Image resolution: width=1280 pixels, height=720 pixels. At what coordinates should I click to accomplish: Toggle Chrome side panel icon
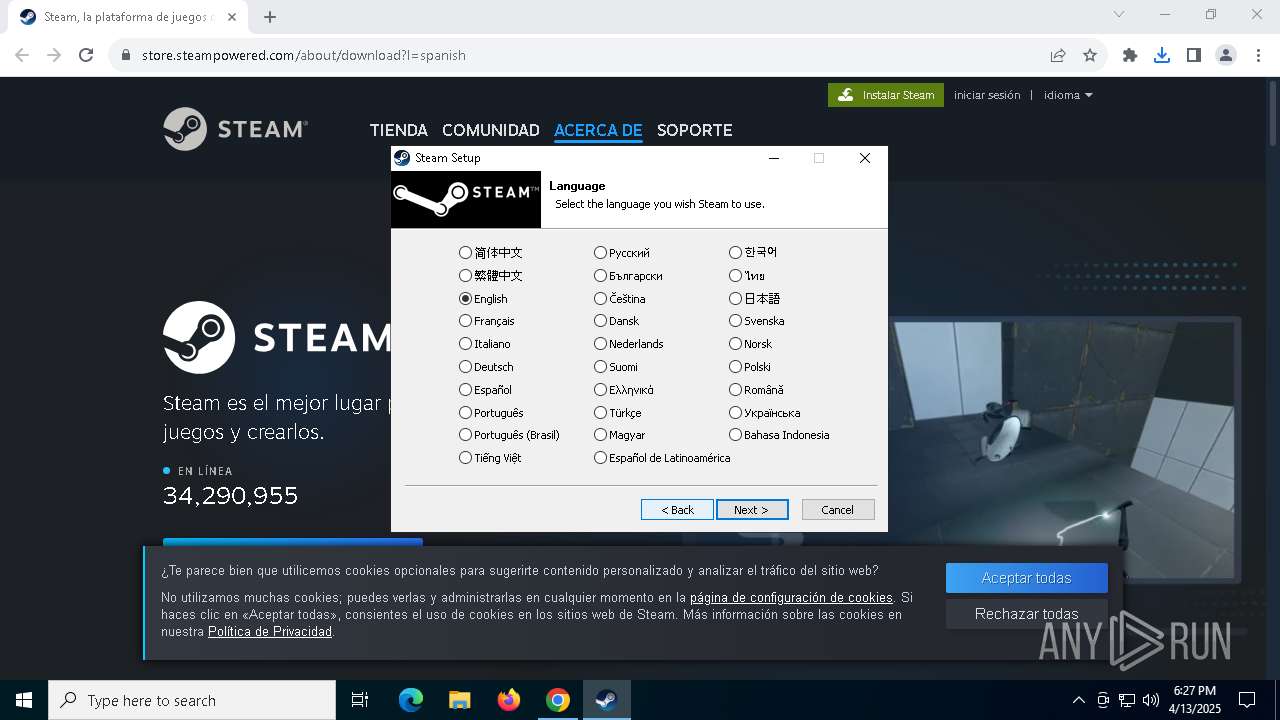(1194, 55)
